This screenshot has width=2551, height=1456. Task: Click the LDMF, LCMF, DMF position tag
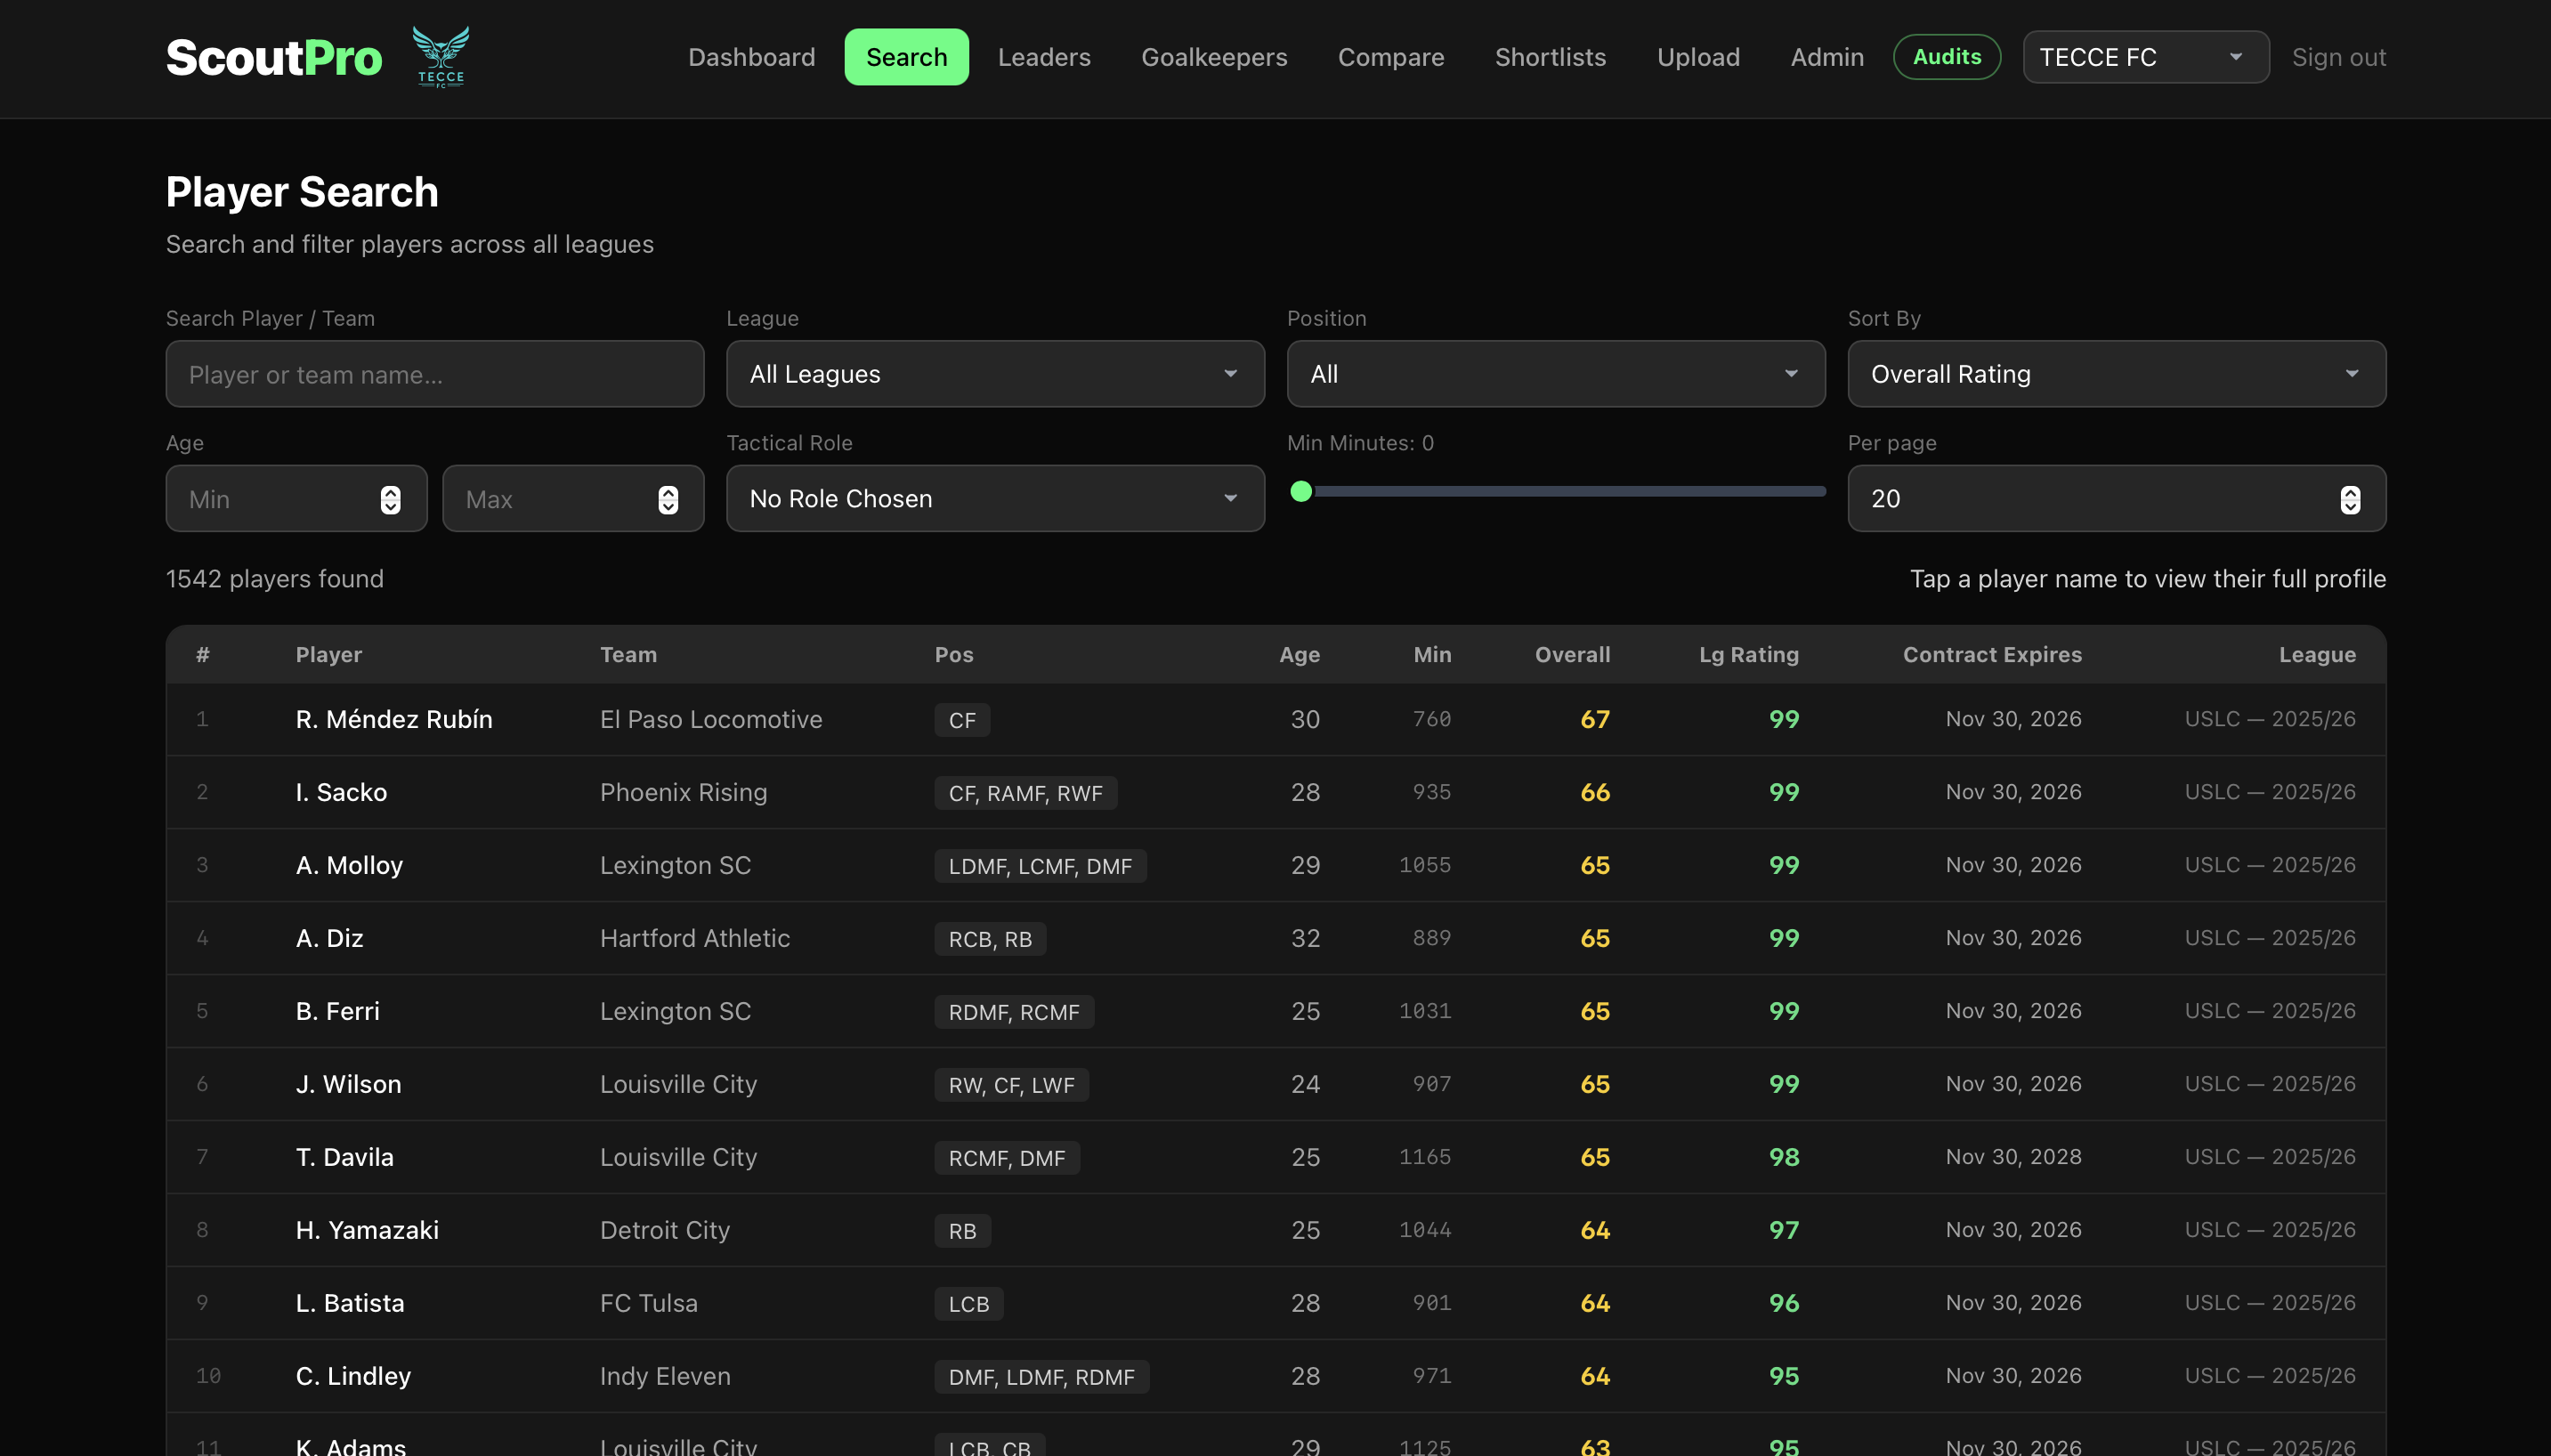[1040, 866]
